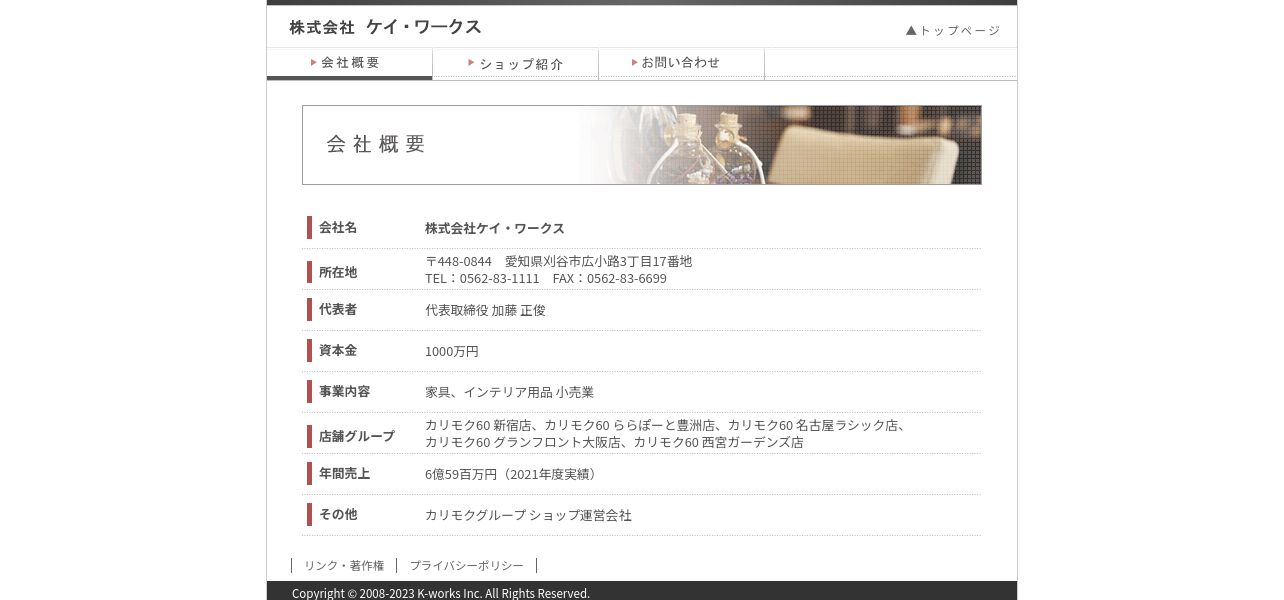Click the TEL 0562-83-1111 line

[x=546, y=278]
